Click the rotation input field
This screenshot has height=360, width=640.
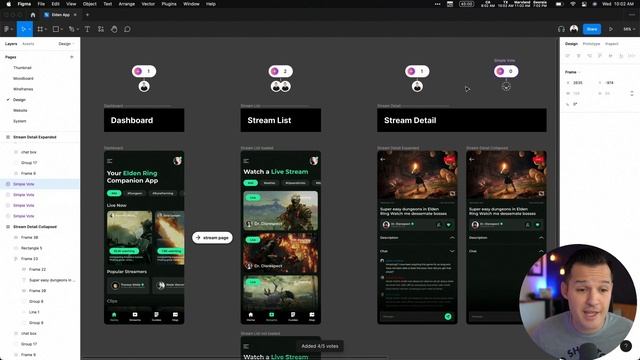pos(578,104)
